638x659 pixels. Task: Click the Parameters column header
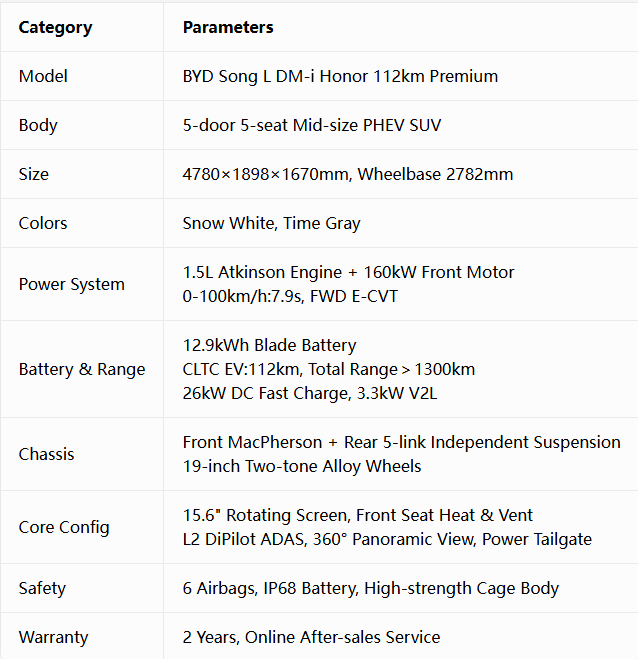point(228,27)
